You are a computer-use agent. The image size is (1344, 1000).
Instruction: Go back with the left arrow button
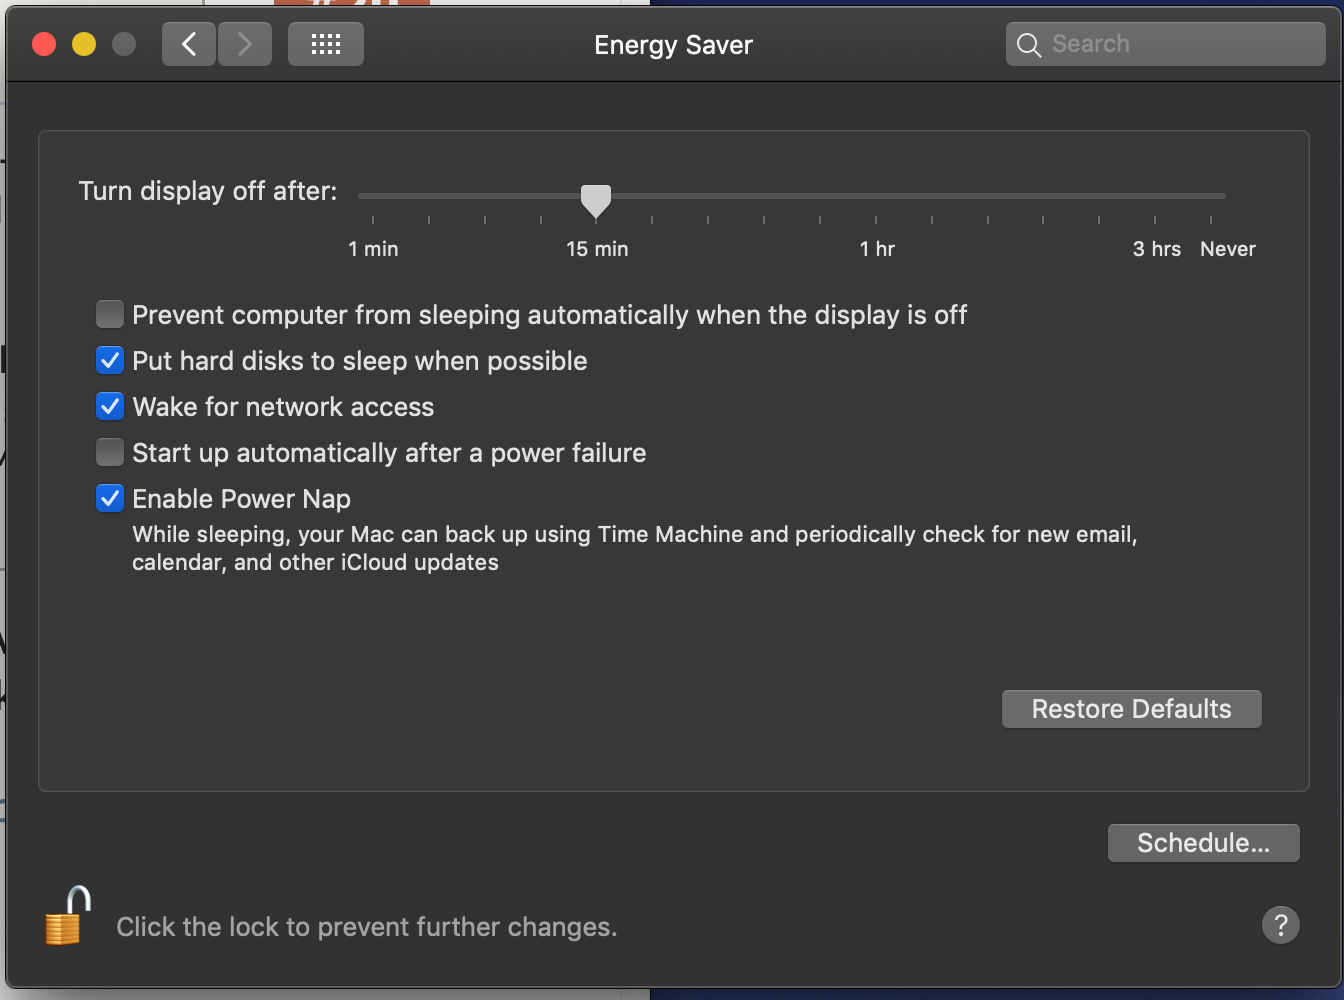point(189,44)
